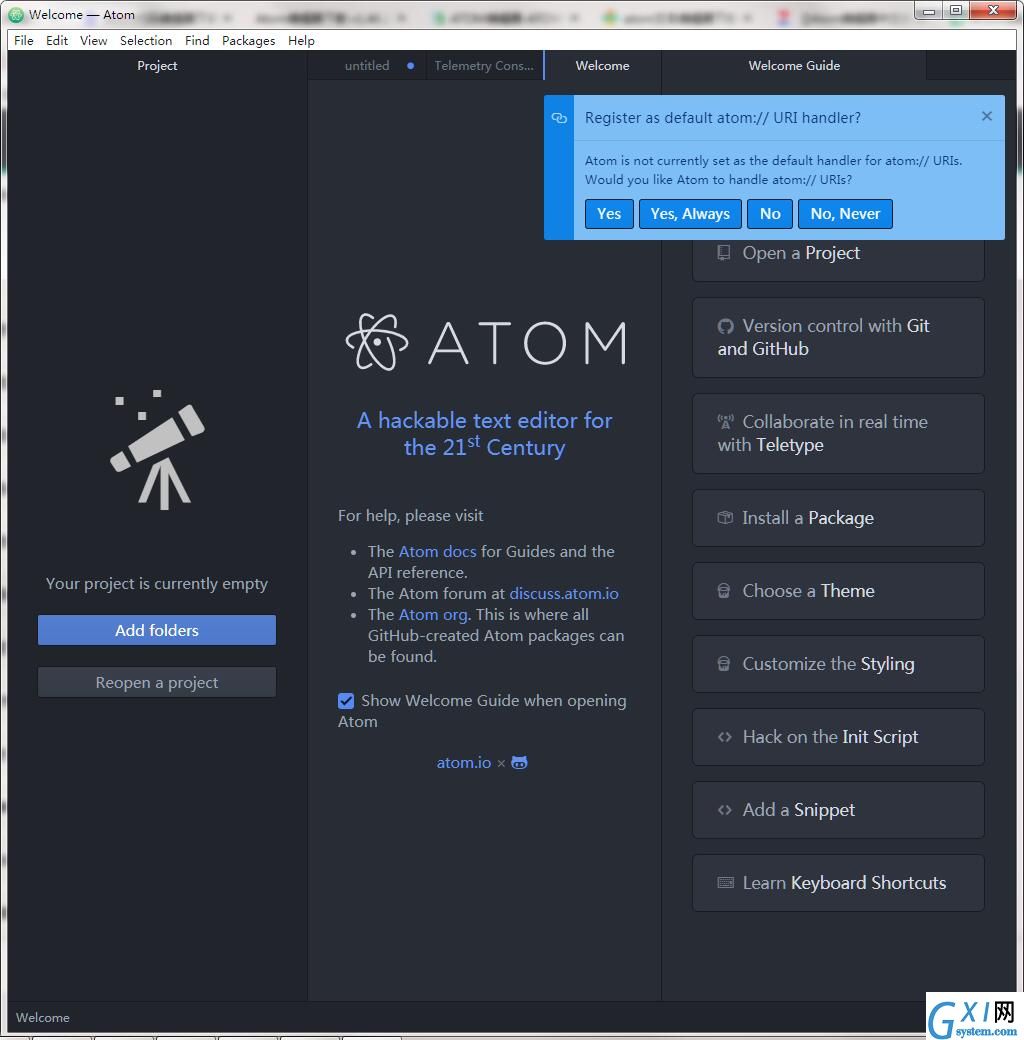Open the File menu

tap(24, 40)
